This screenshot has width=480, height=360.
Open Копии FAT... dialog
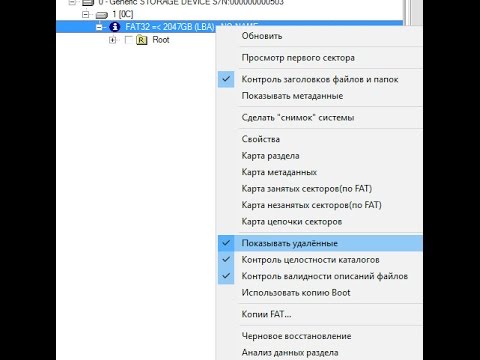(320, 314)
